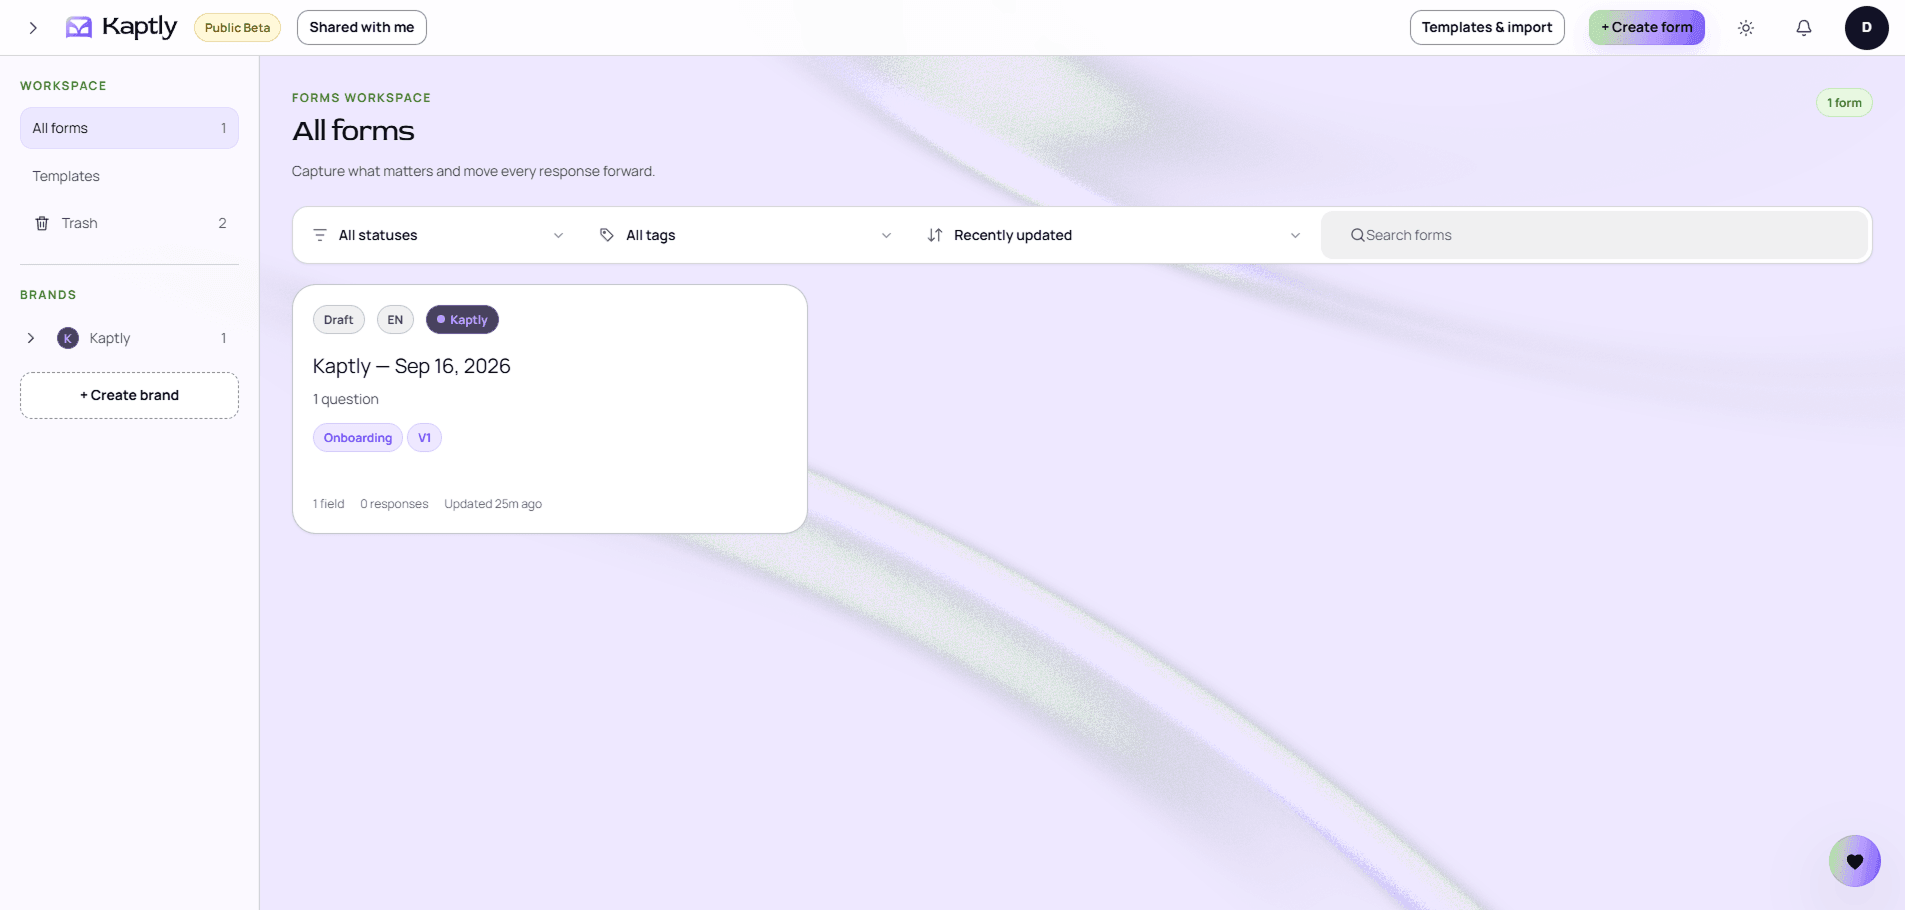The width and height of the screenshot is (1905, 910).
Task: Click the All forms page heading
Action: coord(353,131)
